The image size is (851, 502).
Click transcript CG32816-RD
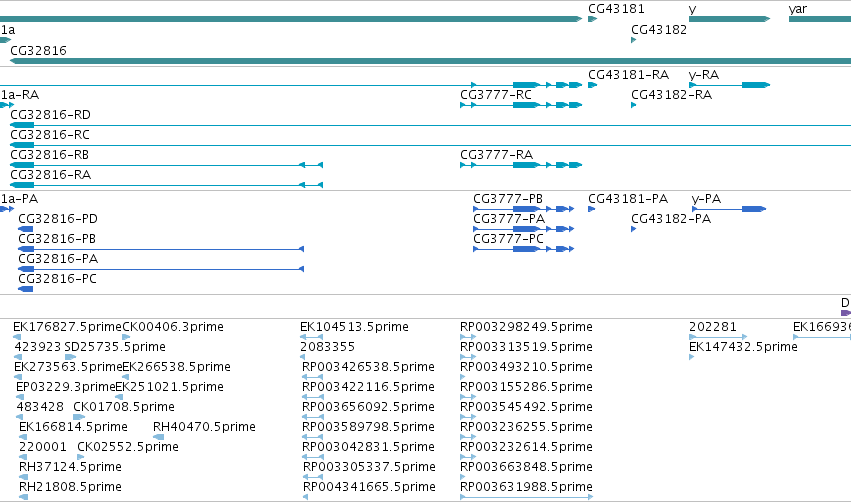pyautogui.click(x=50, y=115)
